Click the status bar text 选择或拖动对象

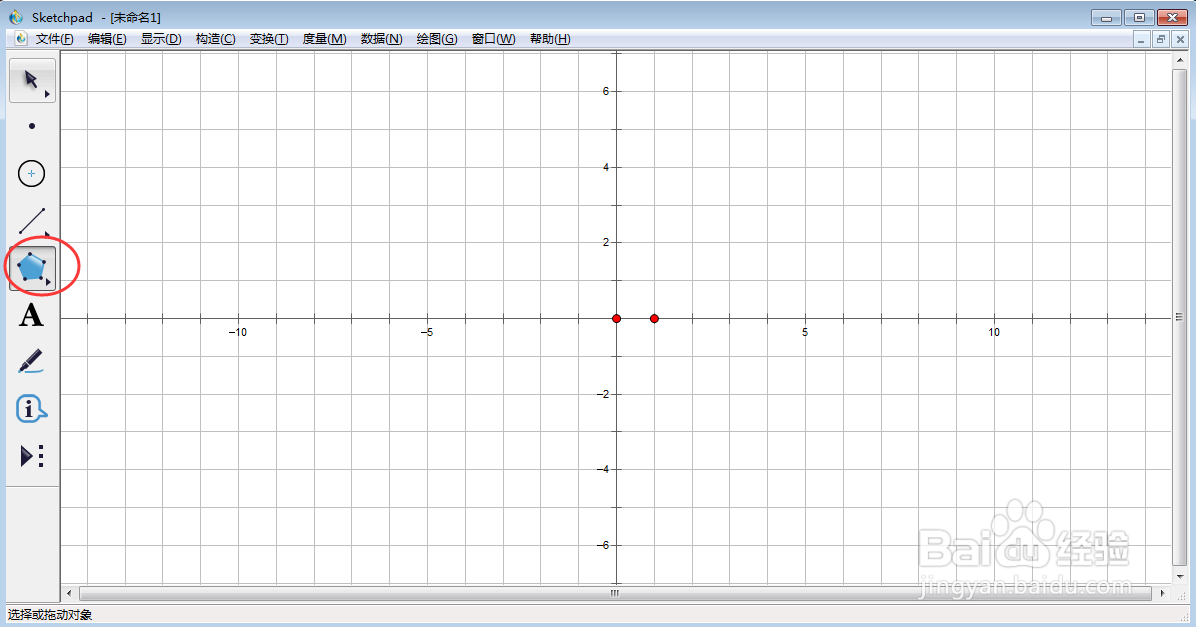click(50, 614)
